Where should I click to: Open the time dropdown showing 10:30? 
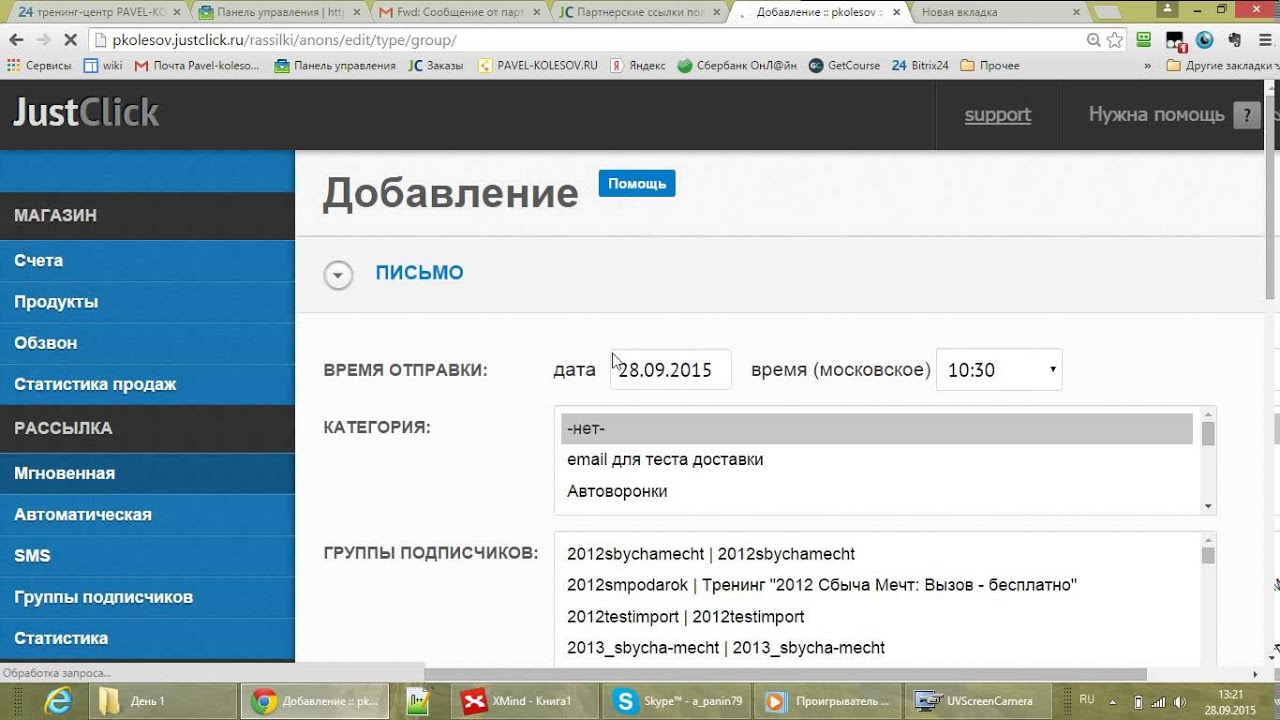pos(999,370)
